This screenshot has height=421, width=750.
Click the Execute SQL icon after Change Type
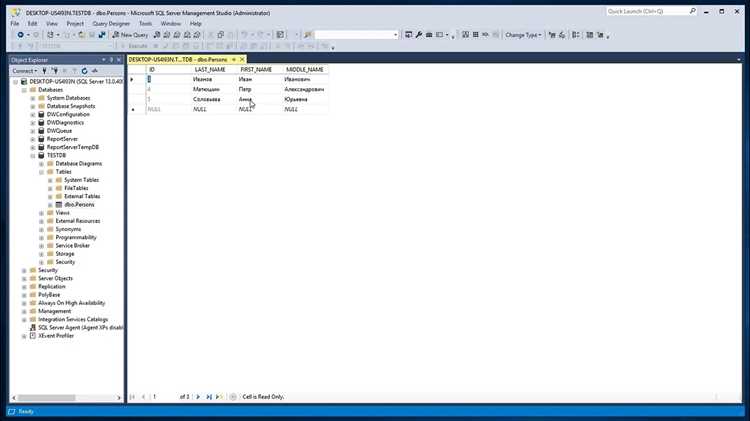pos(552,35)
